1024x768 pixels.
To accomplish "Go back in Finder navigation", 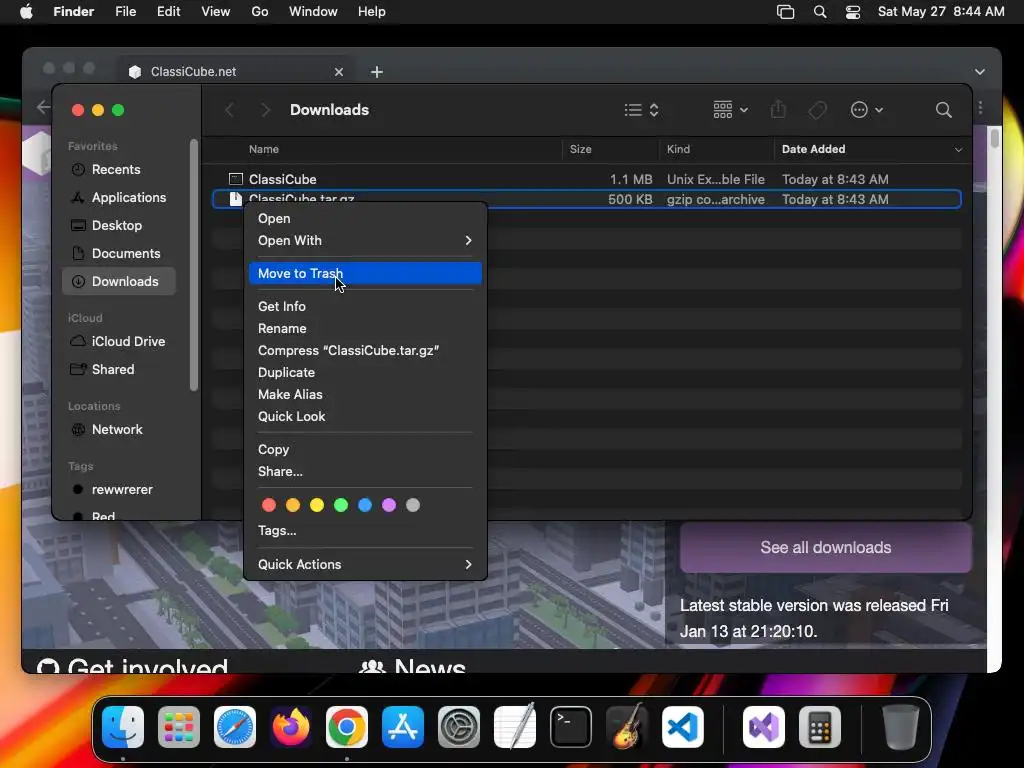I will click(229, 110).
